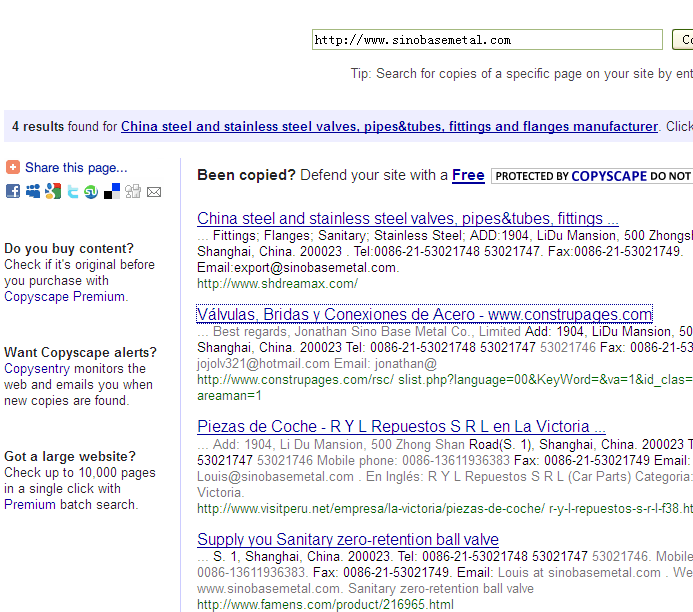Image resolution: width=693 pixels, height=612 pixels.
Task: Open 'China steel and stainless steel valves' results header link
Action: 389,127
